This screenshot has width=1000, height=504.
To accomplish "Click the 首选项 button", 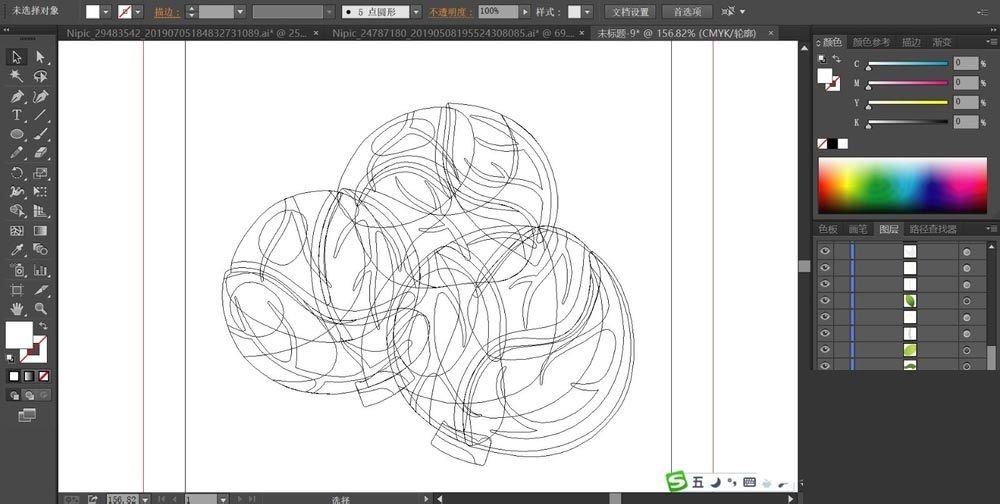I will pos(687,12).
